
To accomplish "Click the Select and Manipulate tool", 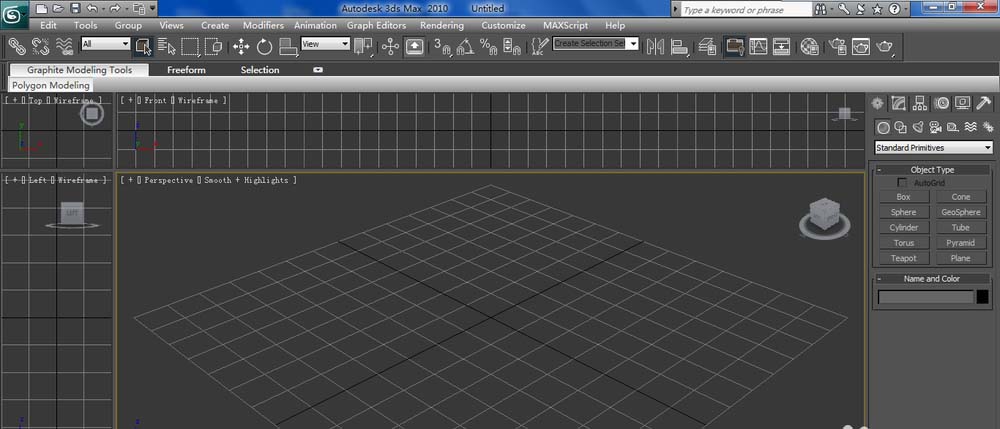I will (390, 47).
